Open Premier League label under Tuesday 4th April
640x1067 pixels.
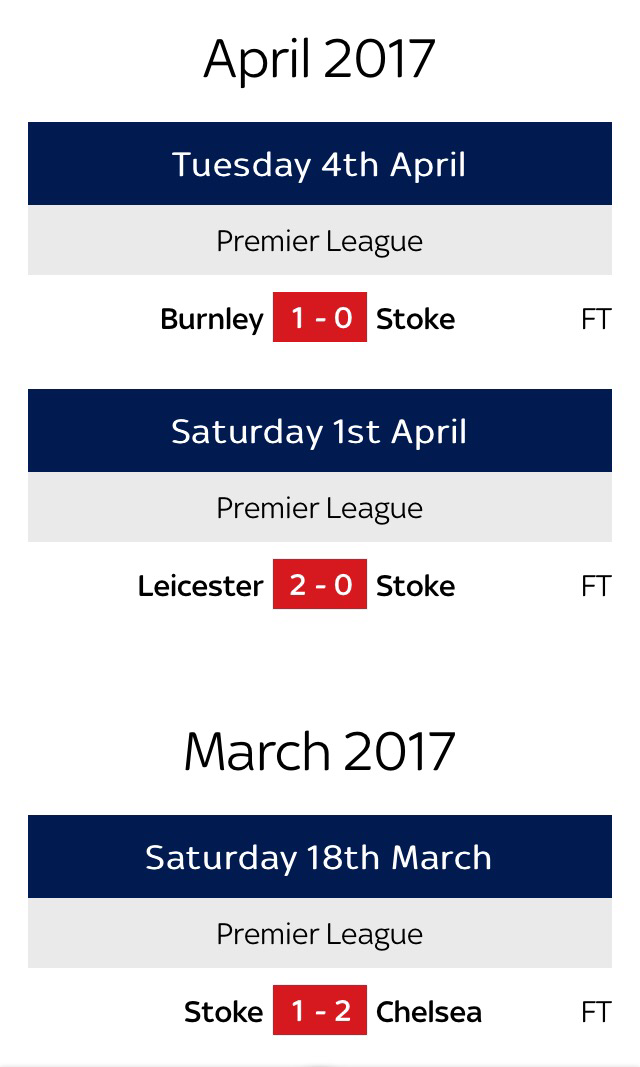320,241
